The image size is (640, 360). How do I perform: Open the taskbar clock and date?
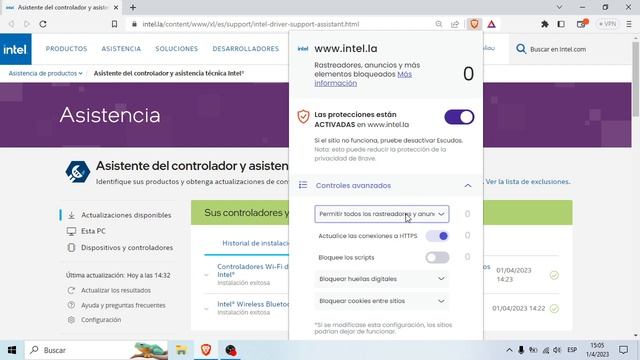[597, 350]
